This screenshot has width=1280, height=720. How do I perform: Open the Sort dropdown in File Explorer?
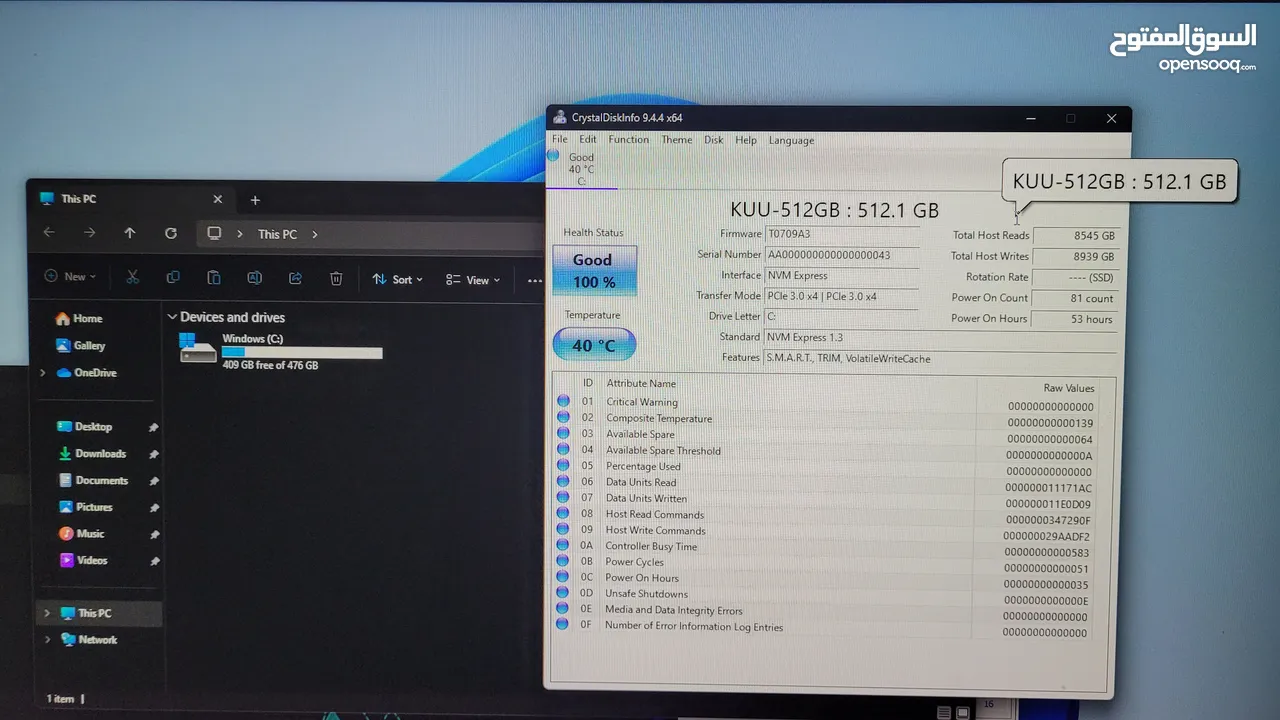(x=397, y=279)
